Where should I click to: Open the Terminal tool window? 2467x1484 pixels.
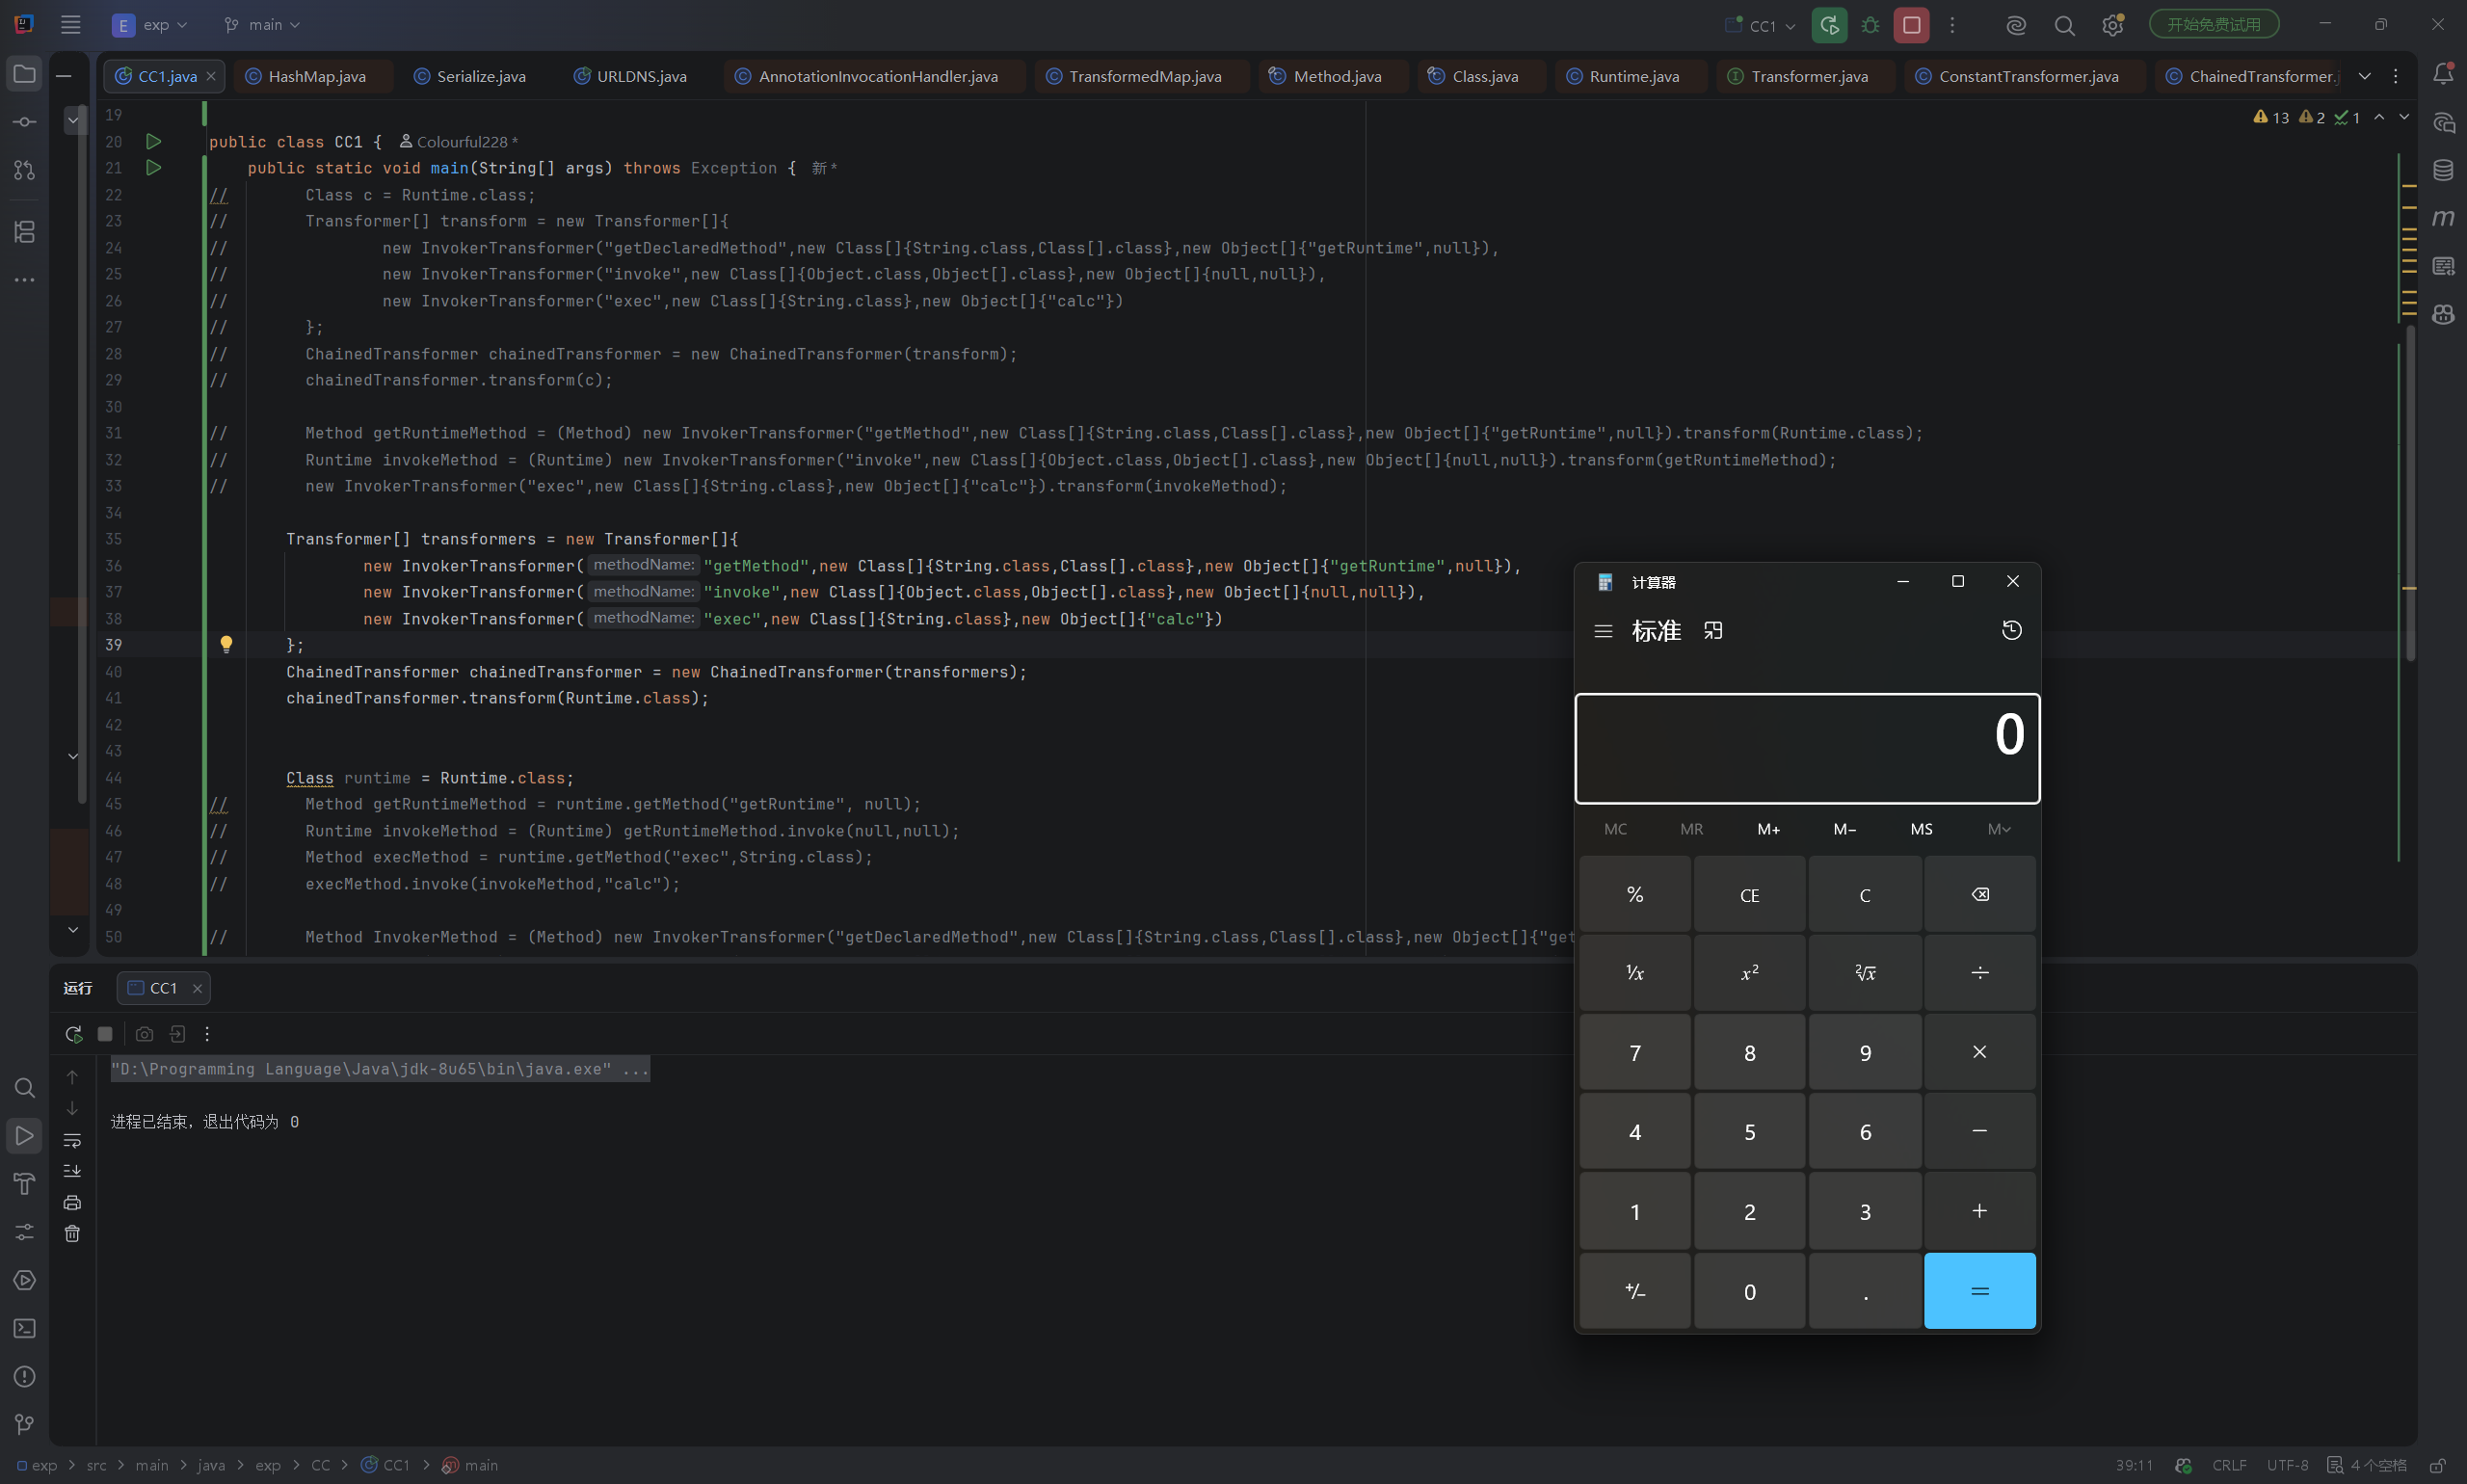tap(24, 1328)
